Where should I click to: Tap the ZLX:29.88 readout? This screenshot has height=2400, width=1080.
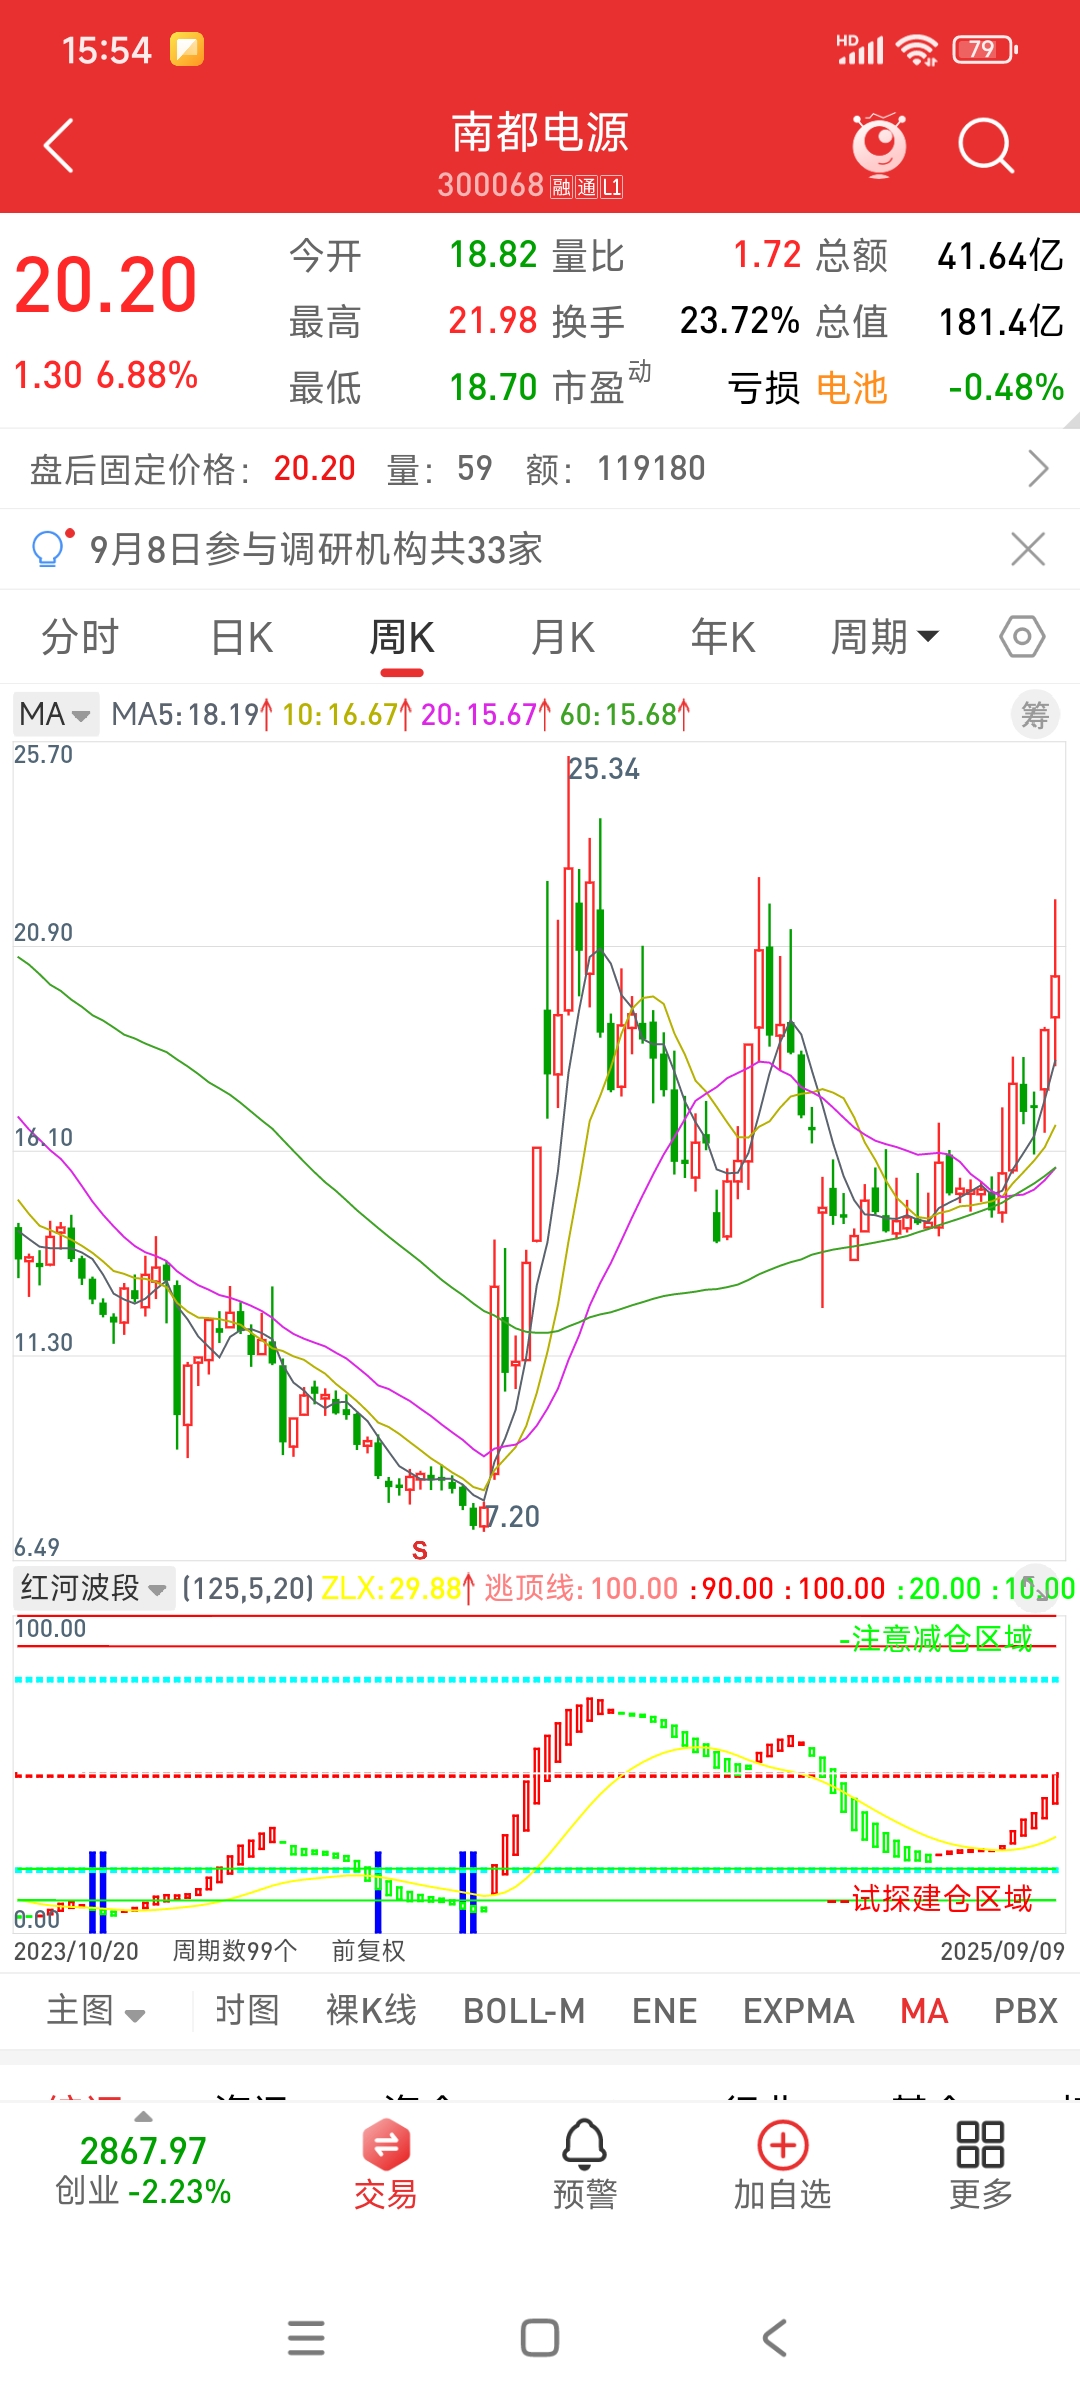pos(398,1588)
